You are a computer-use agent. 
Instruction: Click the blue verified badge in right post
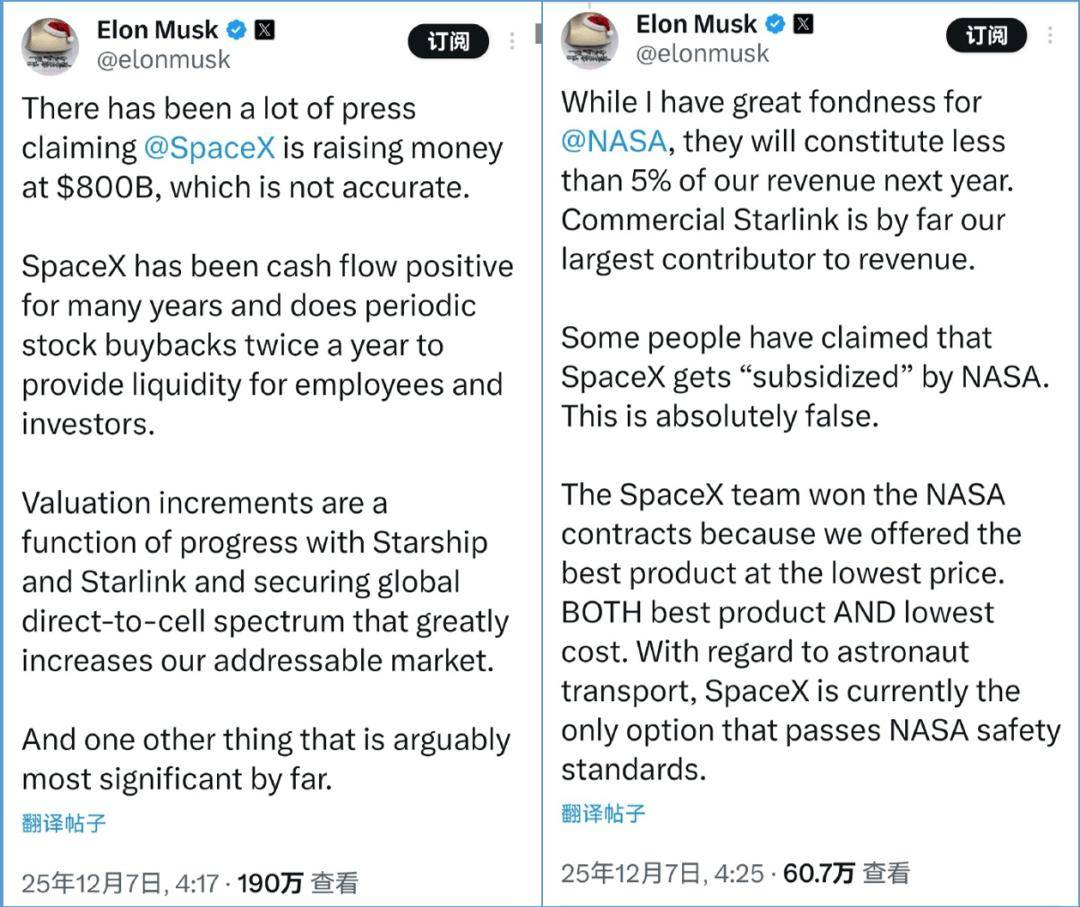click(x=775, y=23)
